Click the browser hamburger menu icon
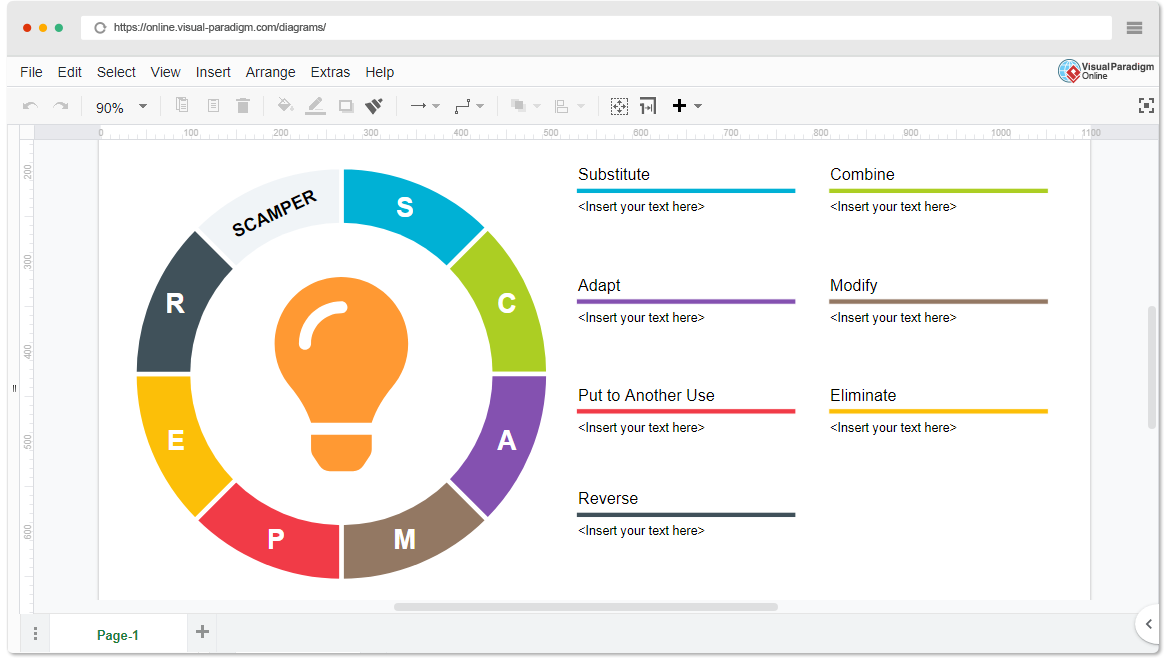 tap(1134, 28)
